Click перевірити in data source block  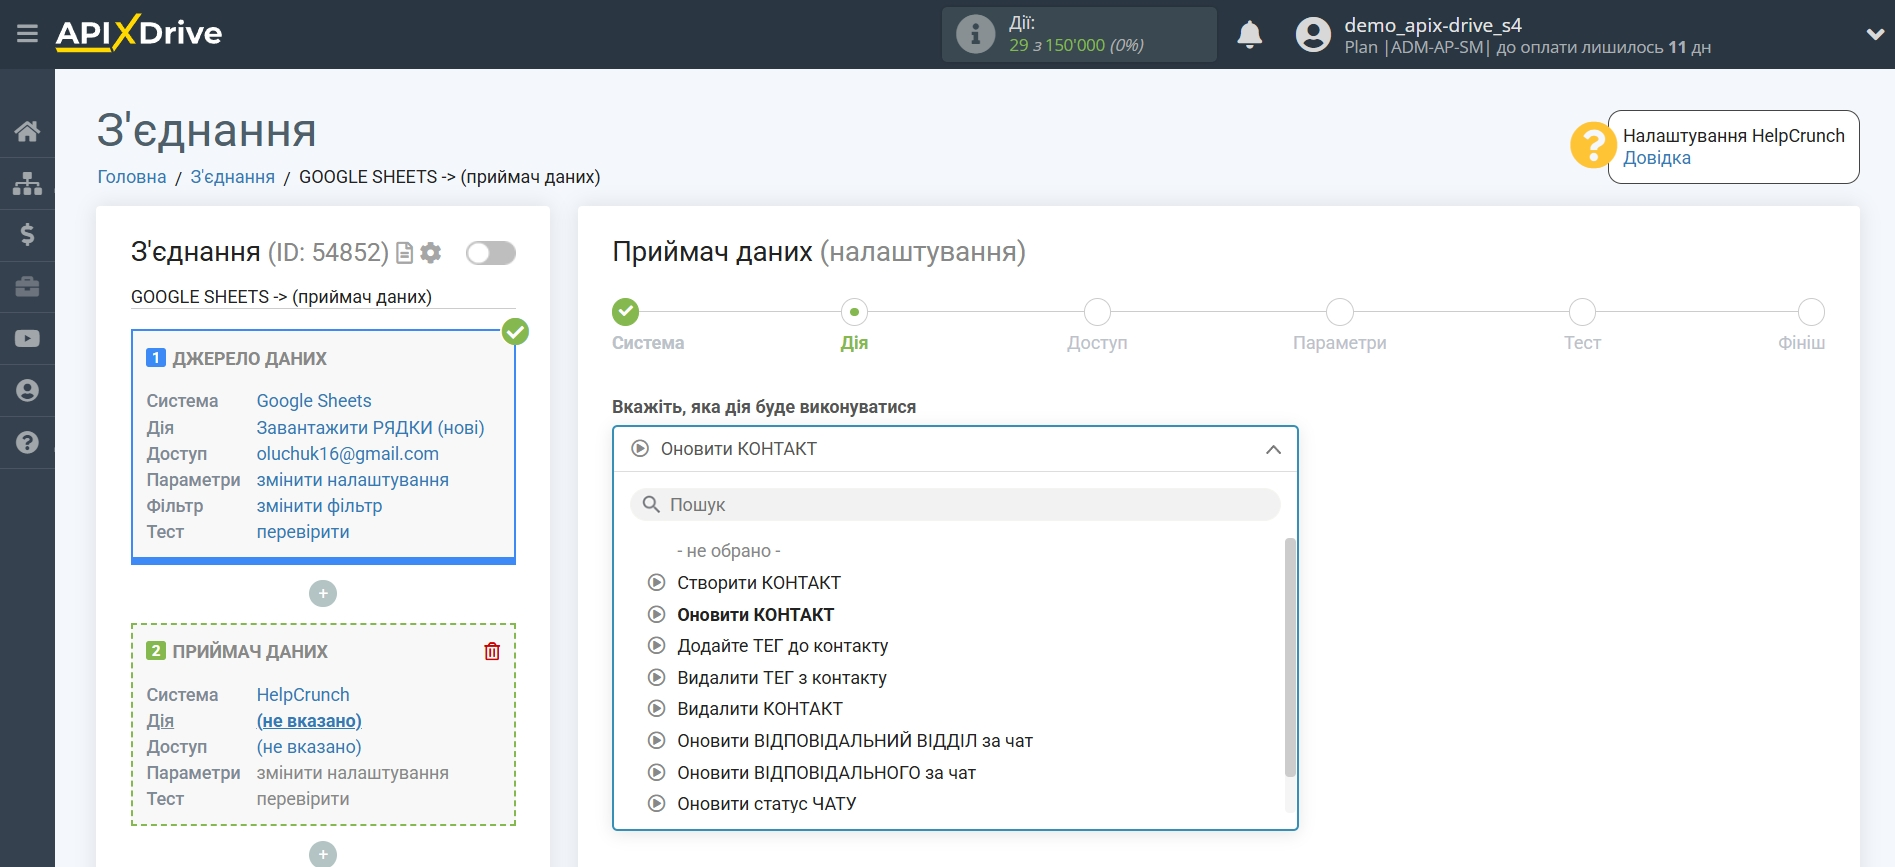(x=303, y=532)
